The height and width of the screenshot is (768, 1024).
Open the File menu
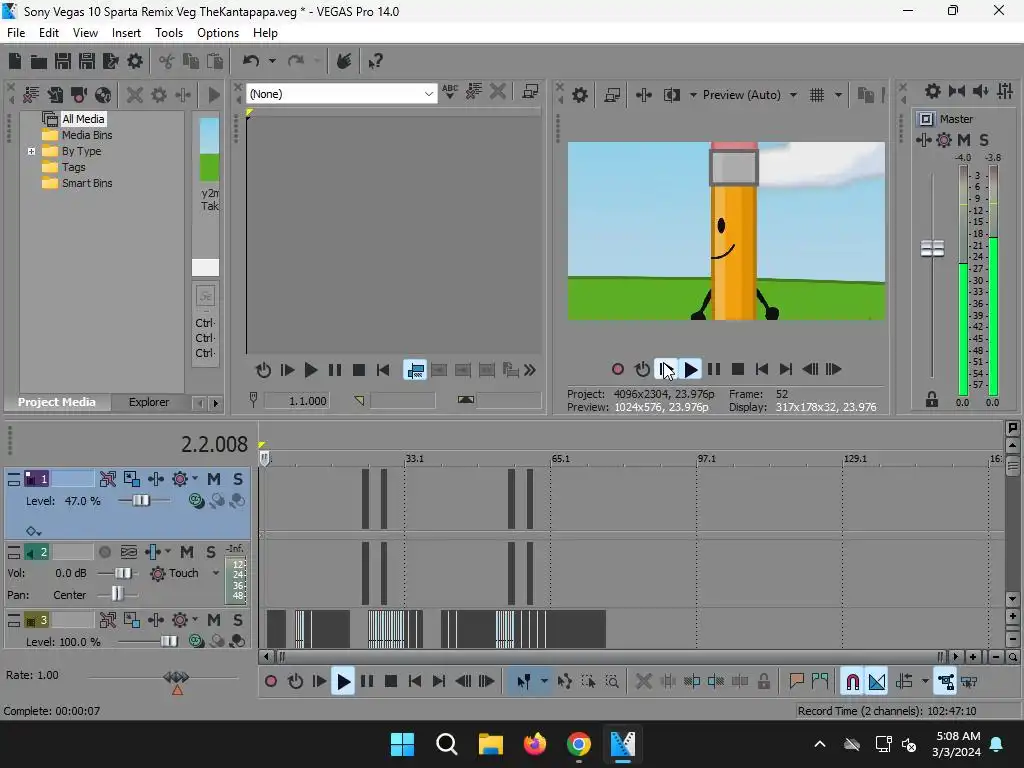click(x=16, y=33)
